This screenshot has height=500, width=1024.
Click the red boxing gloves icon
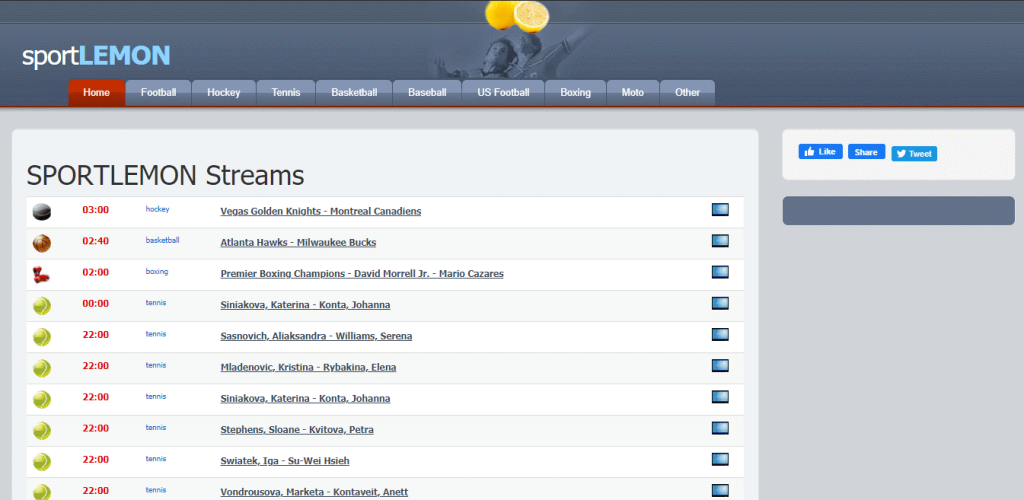click(x=41, y=275)
